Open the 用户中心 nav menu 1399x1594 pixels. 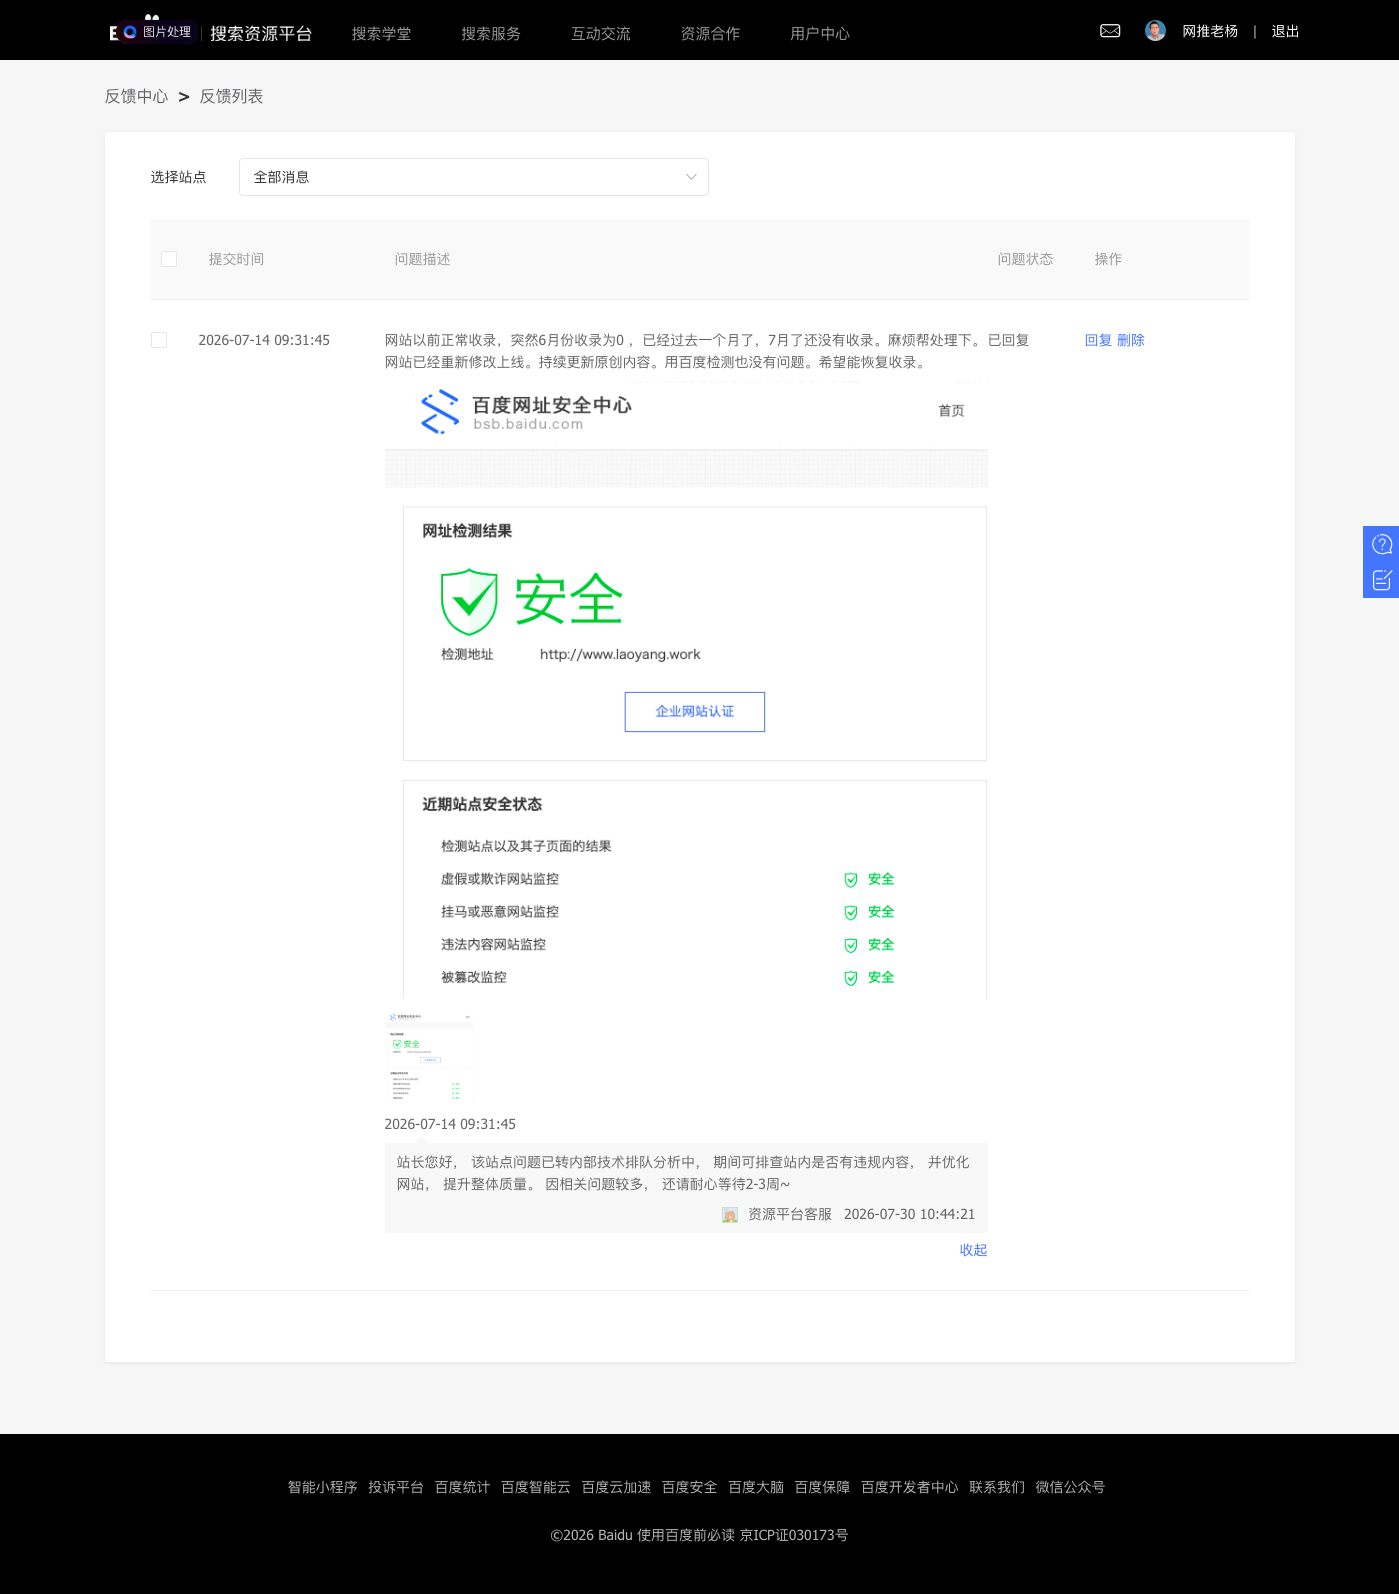pyautogui.click(x=820, y=34)
